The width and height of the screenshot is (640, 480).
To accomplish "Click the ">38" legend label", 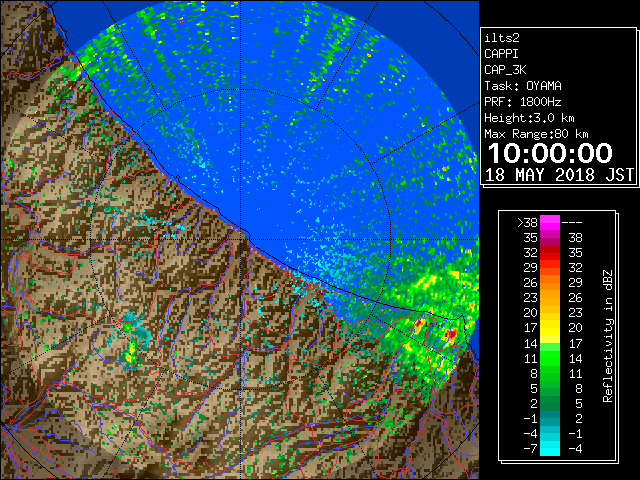I will click(x=527, y=223).
